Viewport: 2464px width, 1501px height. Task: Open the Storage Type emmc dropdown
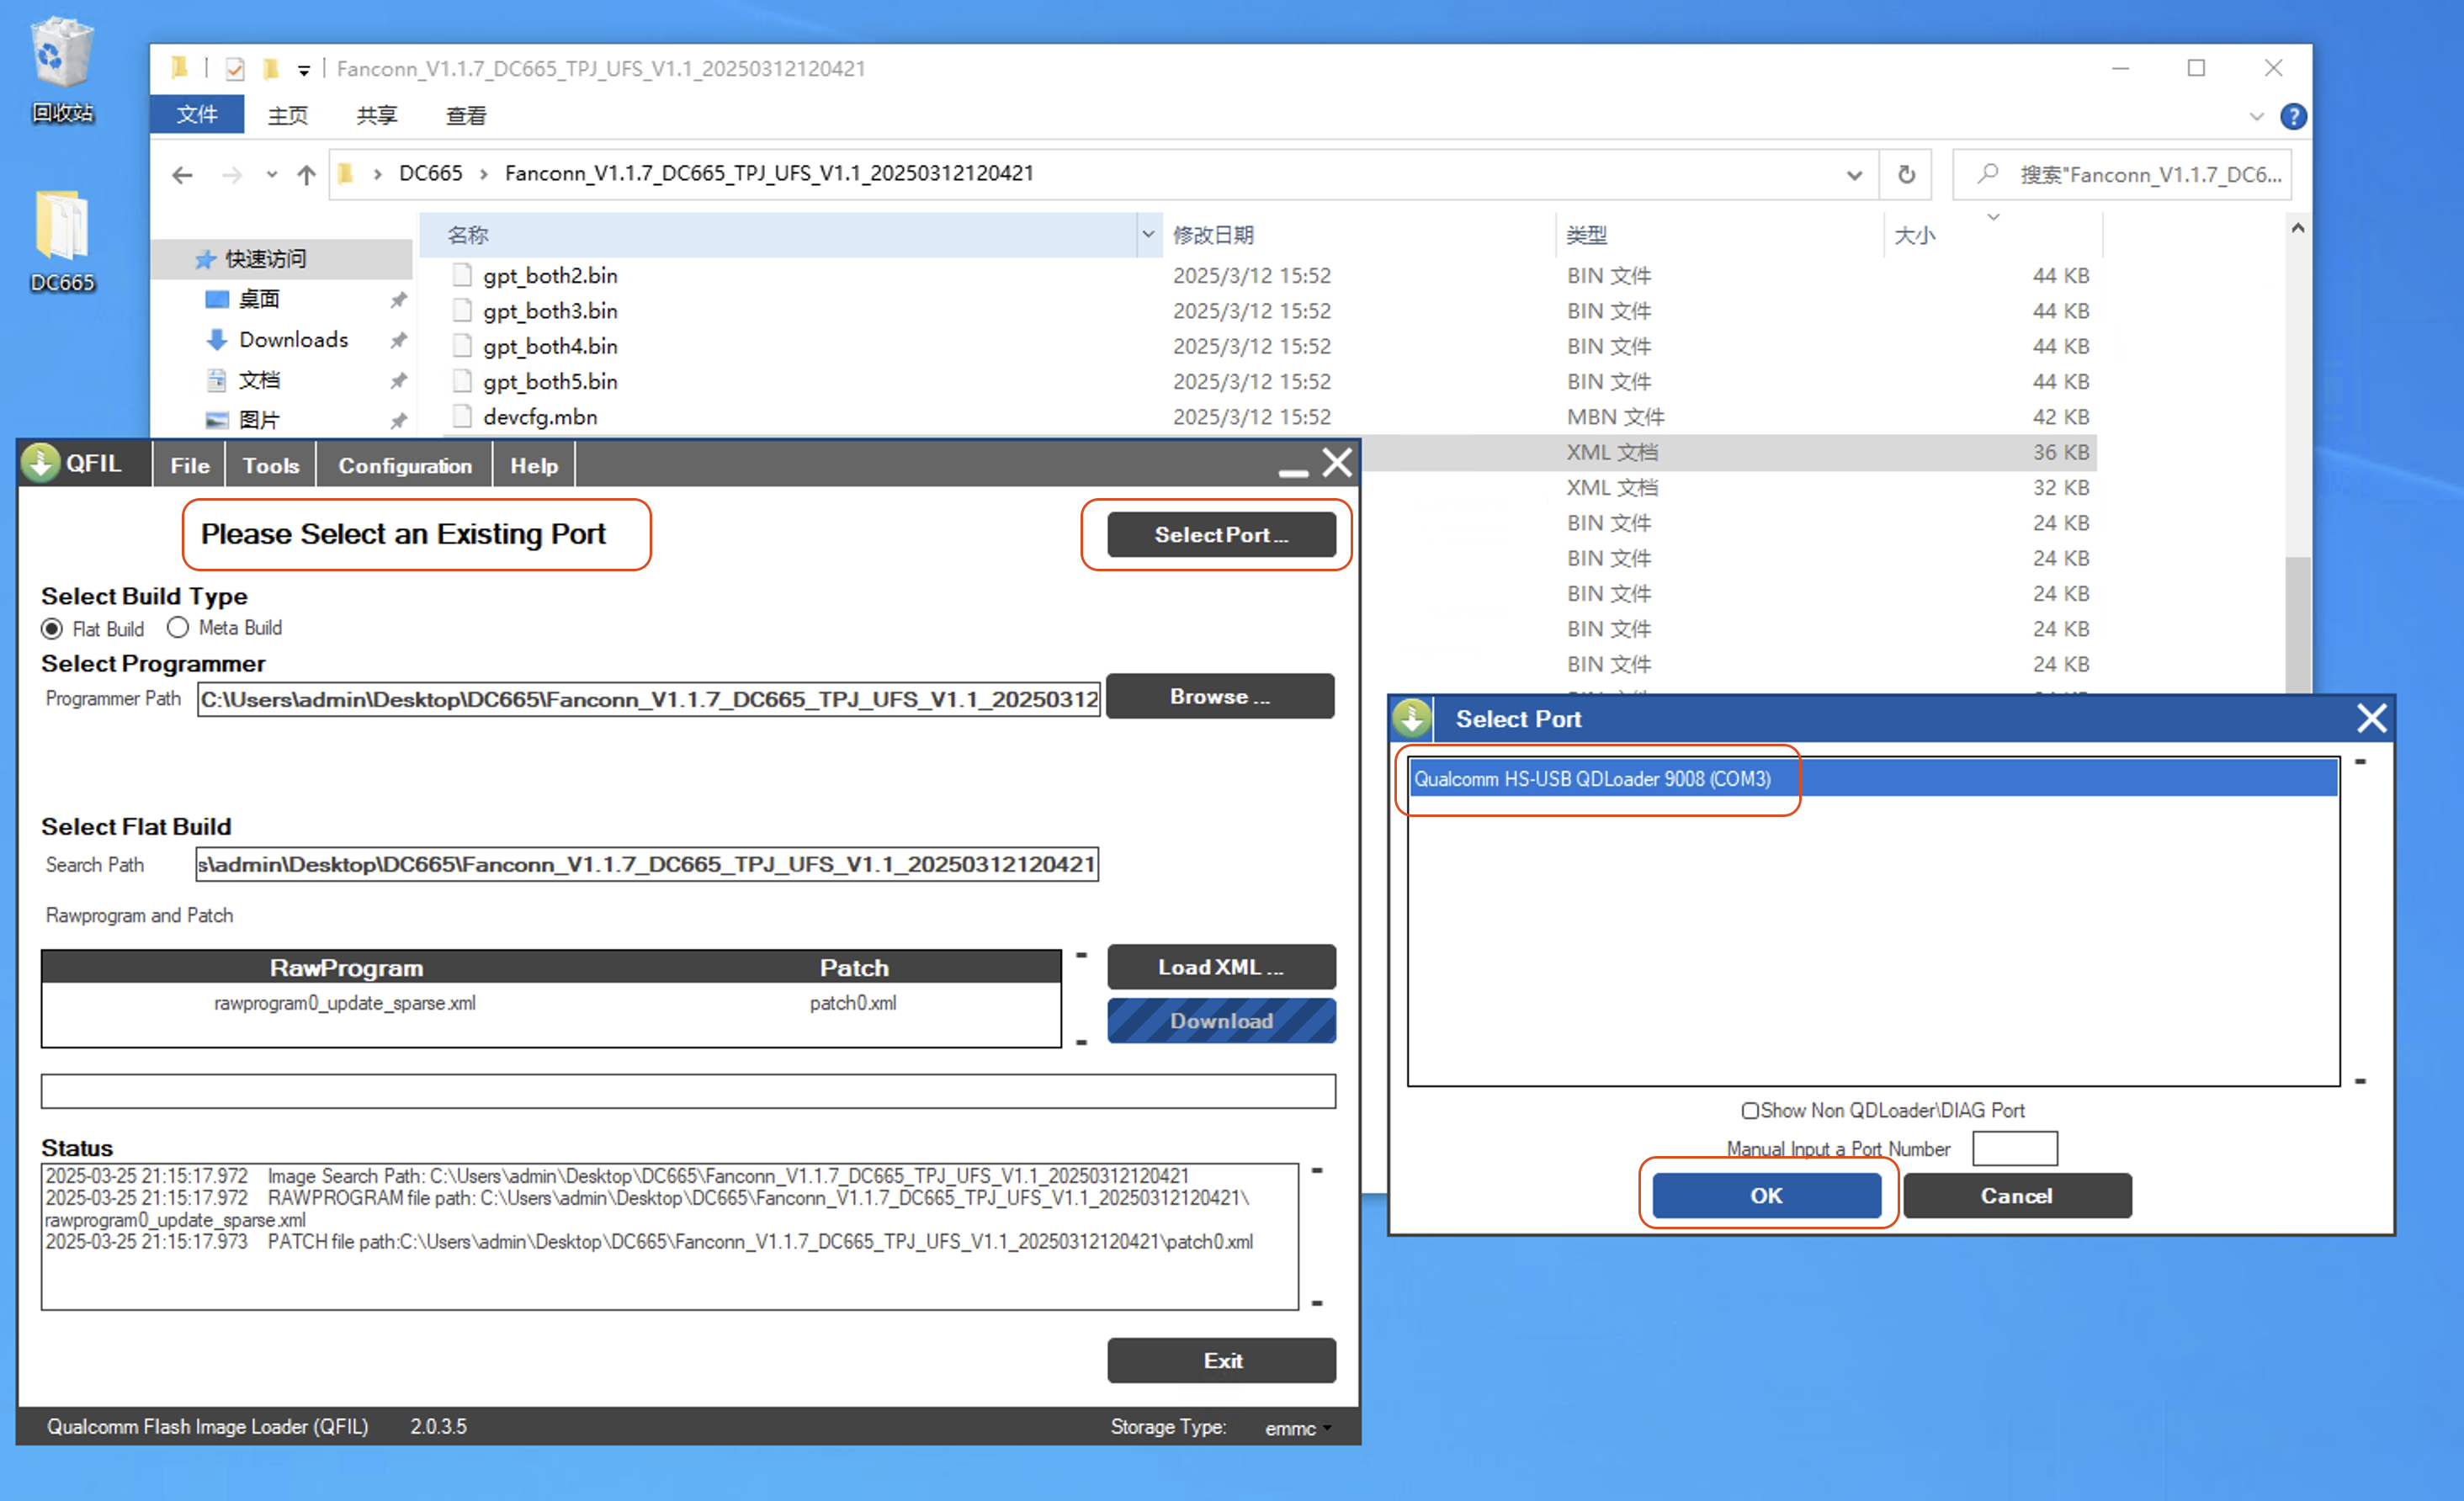click(1298, 1428)
